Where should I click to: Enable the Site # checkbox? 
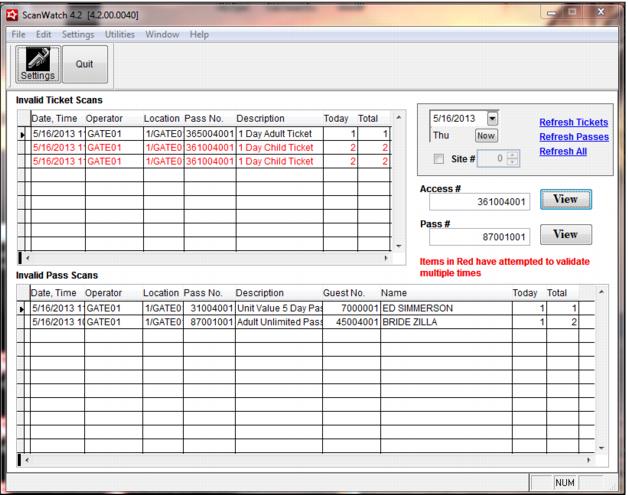point(437,158)
